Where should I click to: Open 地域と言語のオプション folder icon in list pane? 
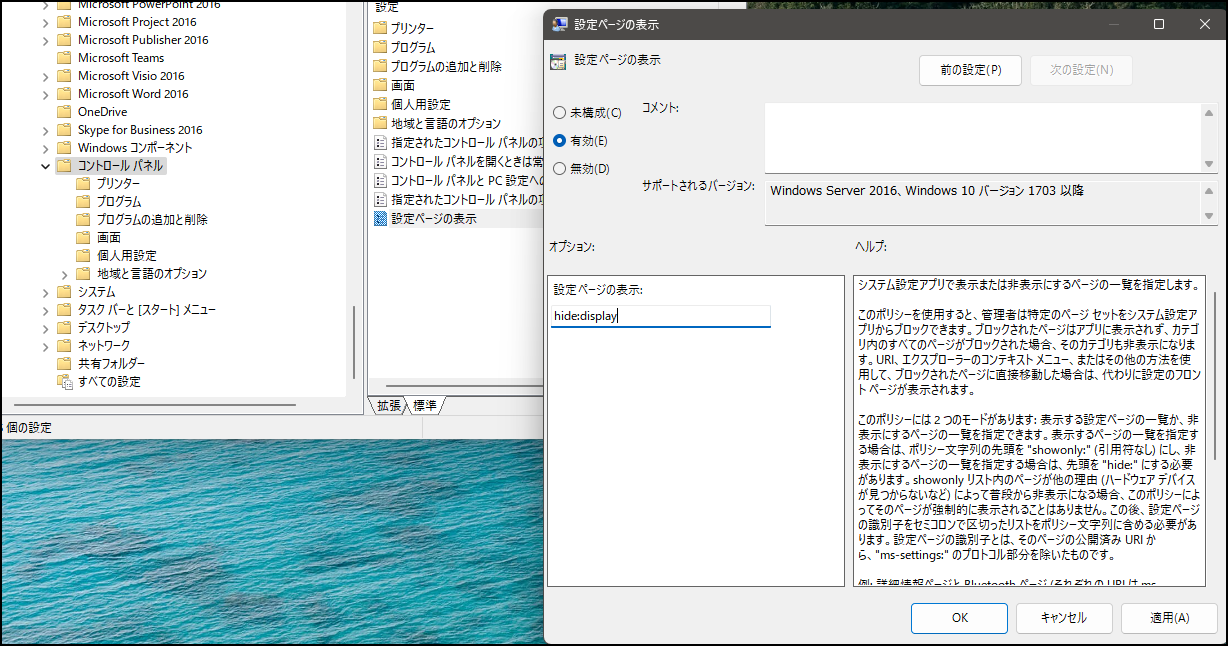380,123
